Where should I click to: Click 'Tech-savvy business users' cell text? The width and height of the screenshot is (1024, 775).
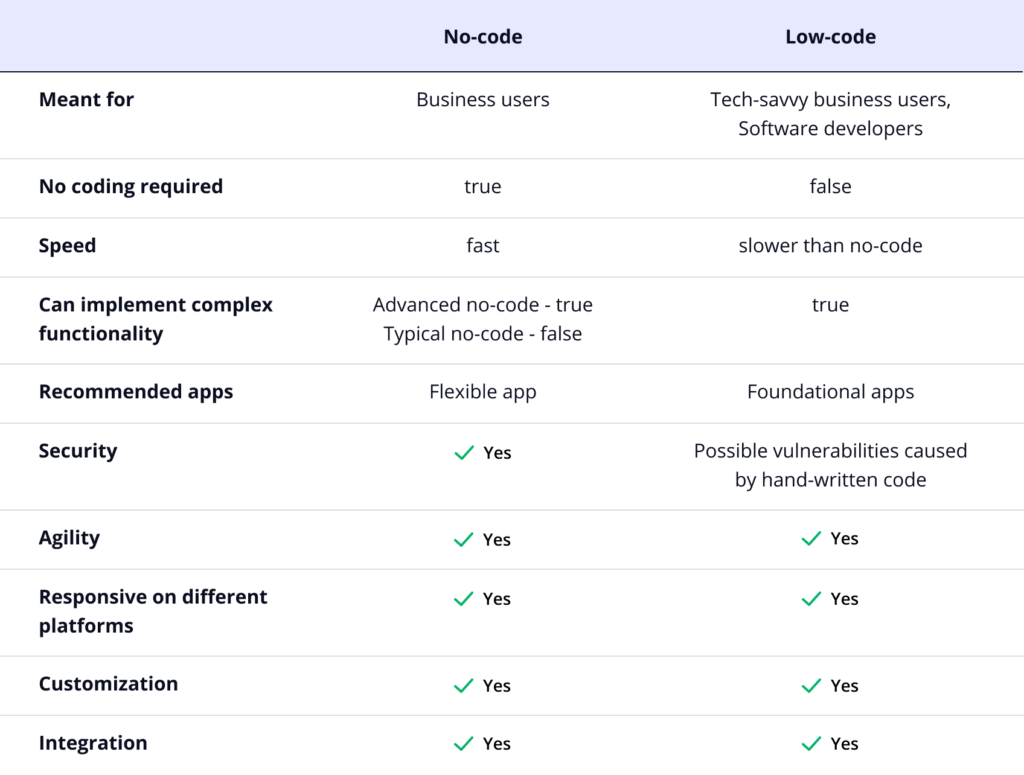830,100
